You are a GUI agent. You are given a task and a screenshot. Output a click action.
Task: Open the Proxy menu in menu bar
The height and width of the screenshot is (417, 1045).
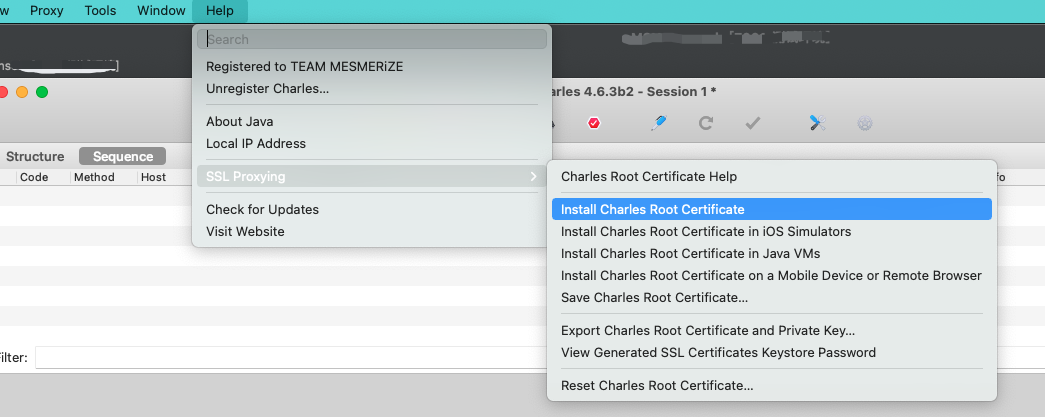click(47, 11)
